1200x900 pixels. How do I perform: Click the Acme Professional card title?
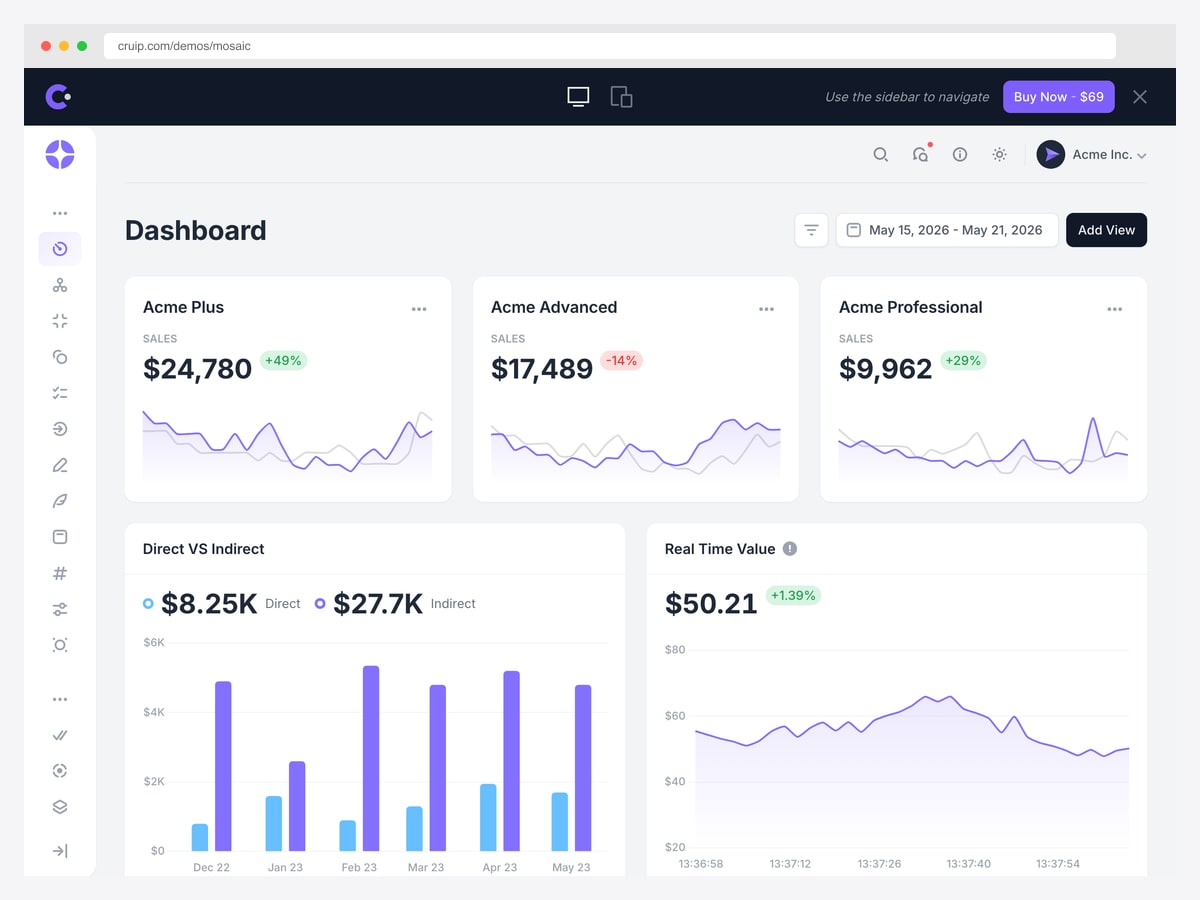pyautogui.click(x=911, y=307)
